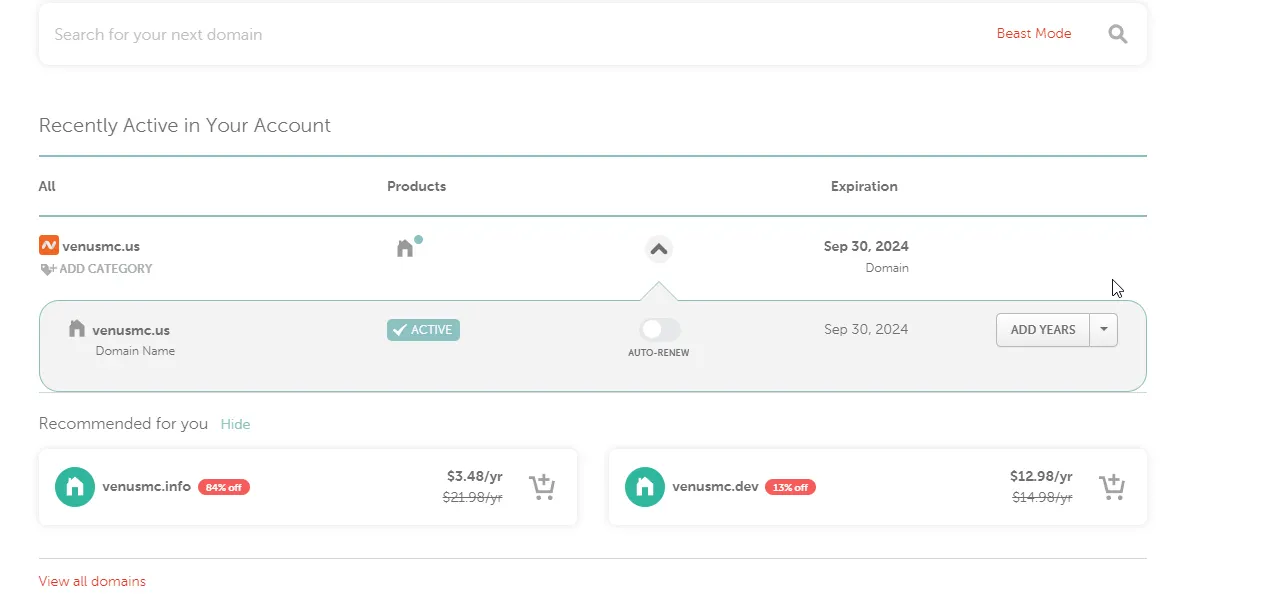
Task: Click the domain search input field
Action: [500, 34]
